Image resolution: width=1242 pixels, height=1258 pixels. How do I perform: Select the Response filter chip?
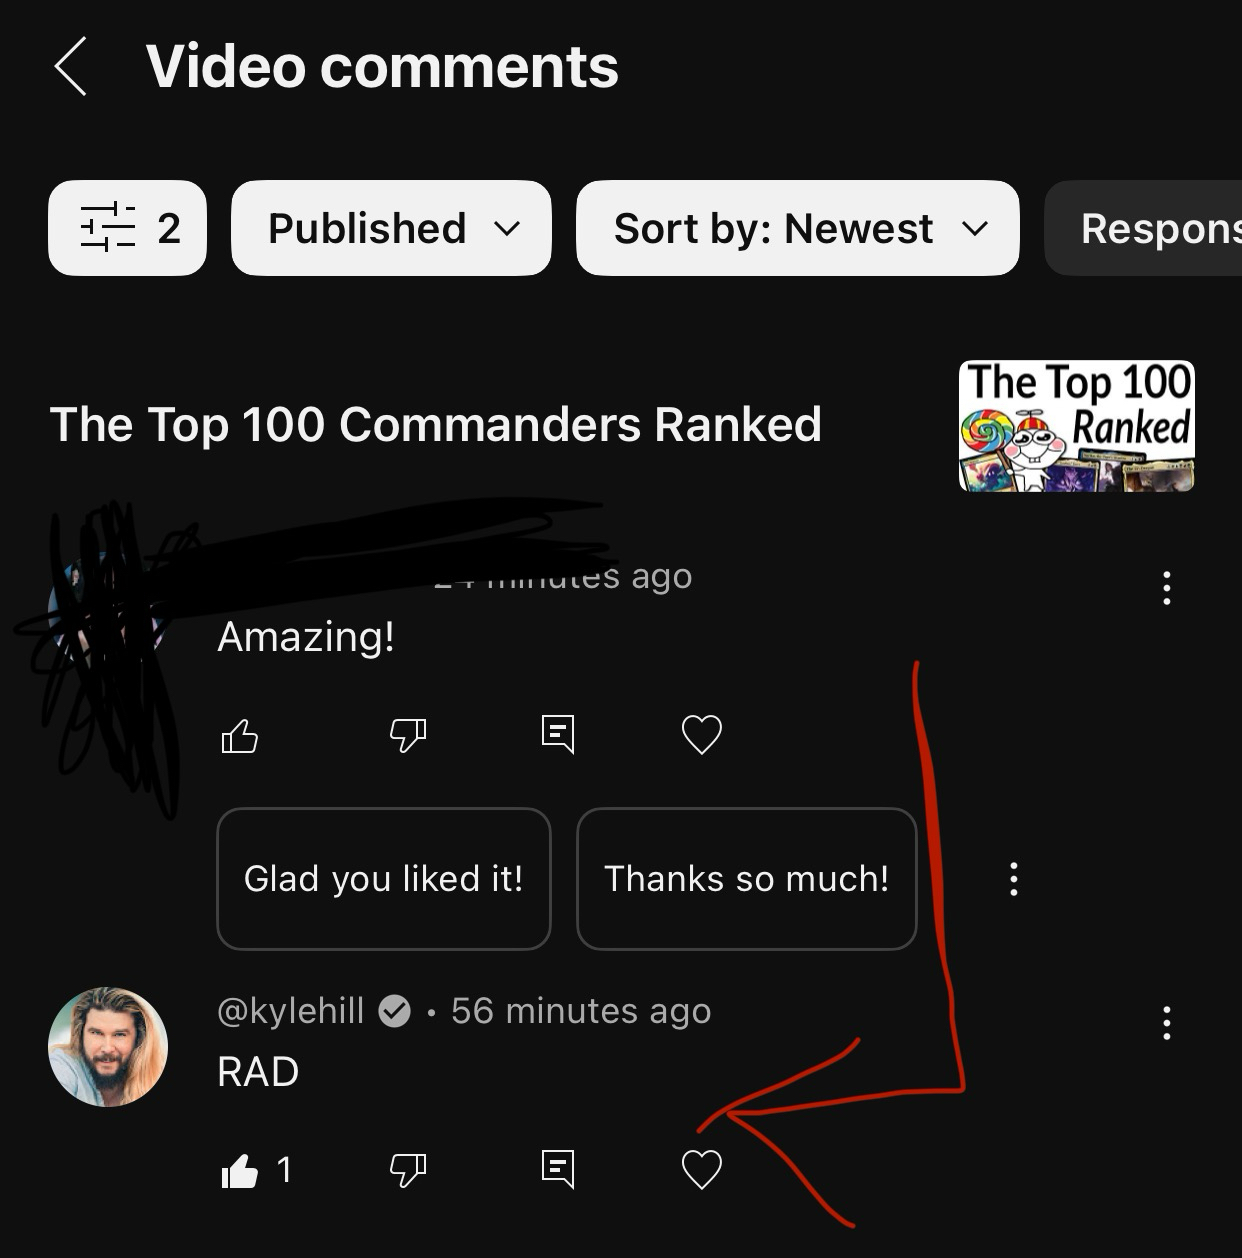pyautogui.click(x=1143, y=228)
